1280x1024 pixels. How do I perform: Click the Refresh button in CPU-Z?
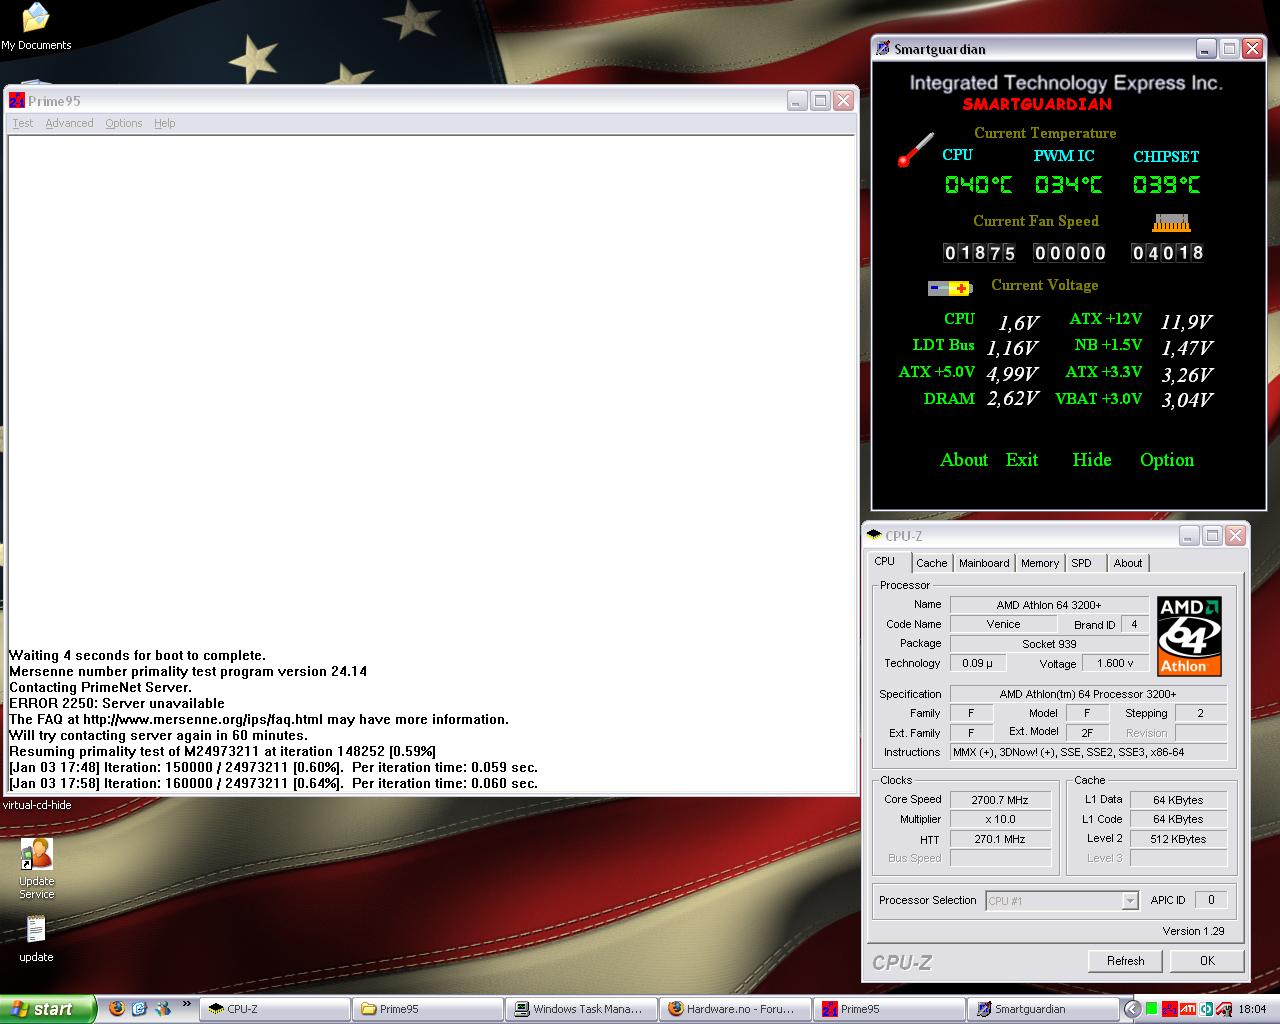[1125, 960]
